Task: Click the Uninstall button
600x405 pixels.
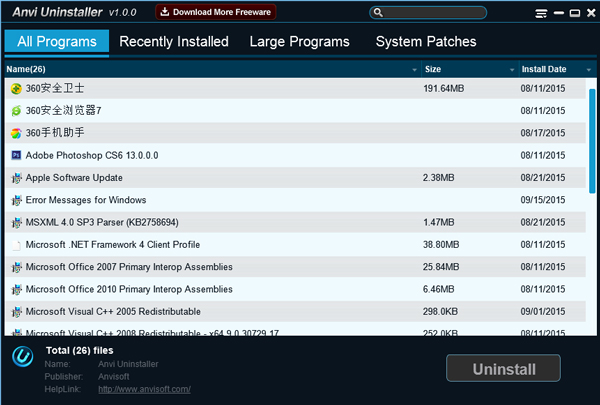Action: 504,368
